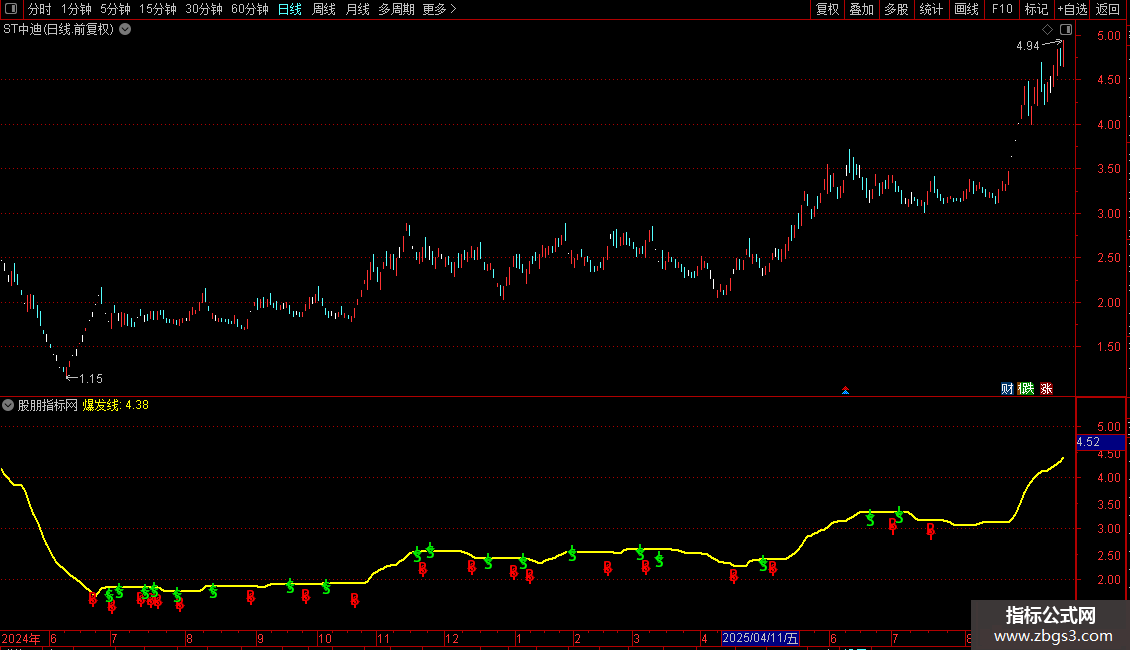Click the 股朋指标网 indicator name
The image size is (1130, 650).
pos(48,405)
